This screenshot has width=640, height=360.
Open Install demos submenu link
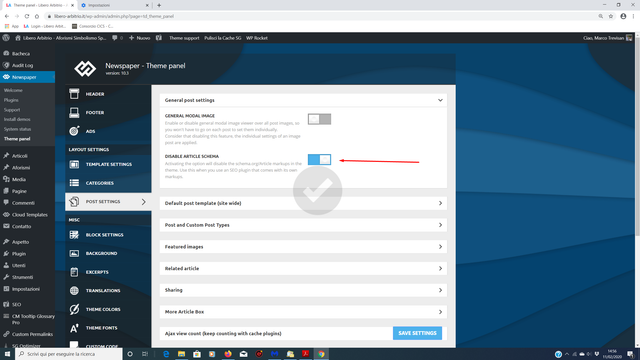pos(17,119)
